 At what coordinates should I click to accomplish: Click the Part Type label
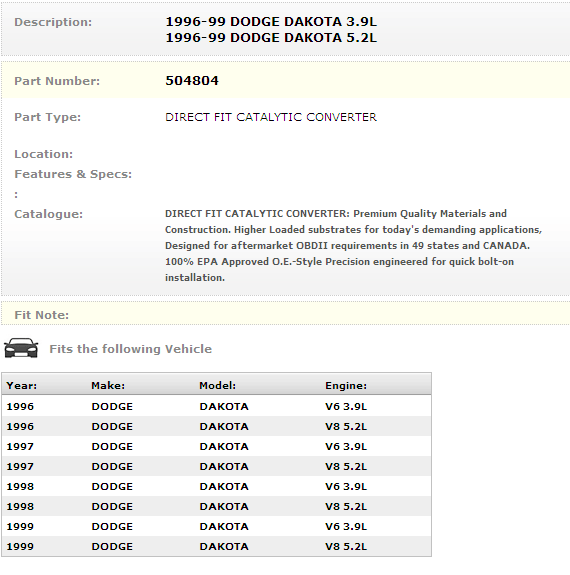click(x=47, y=117)
